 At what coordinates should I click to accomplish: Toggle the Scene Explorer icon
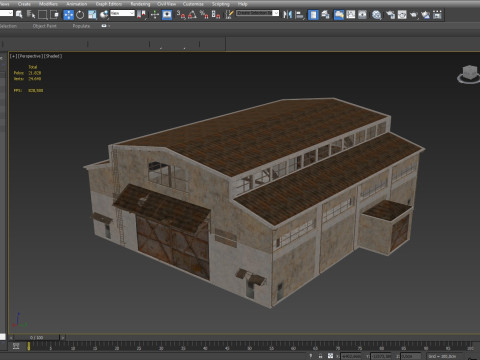(313, 15)
